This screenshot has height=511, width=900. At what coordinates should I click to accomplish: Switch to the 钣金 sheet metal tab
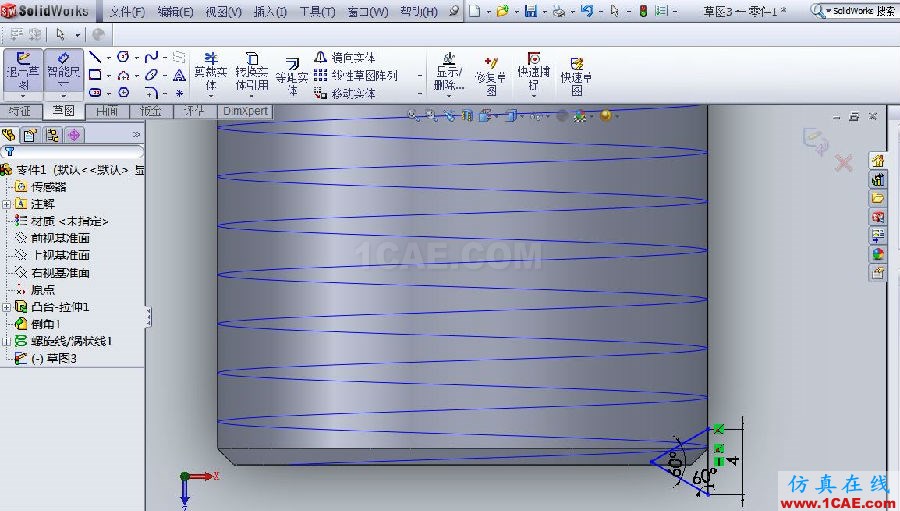[151, 111]
